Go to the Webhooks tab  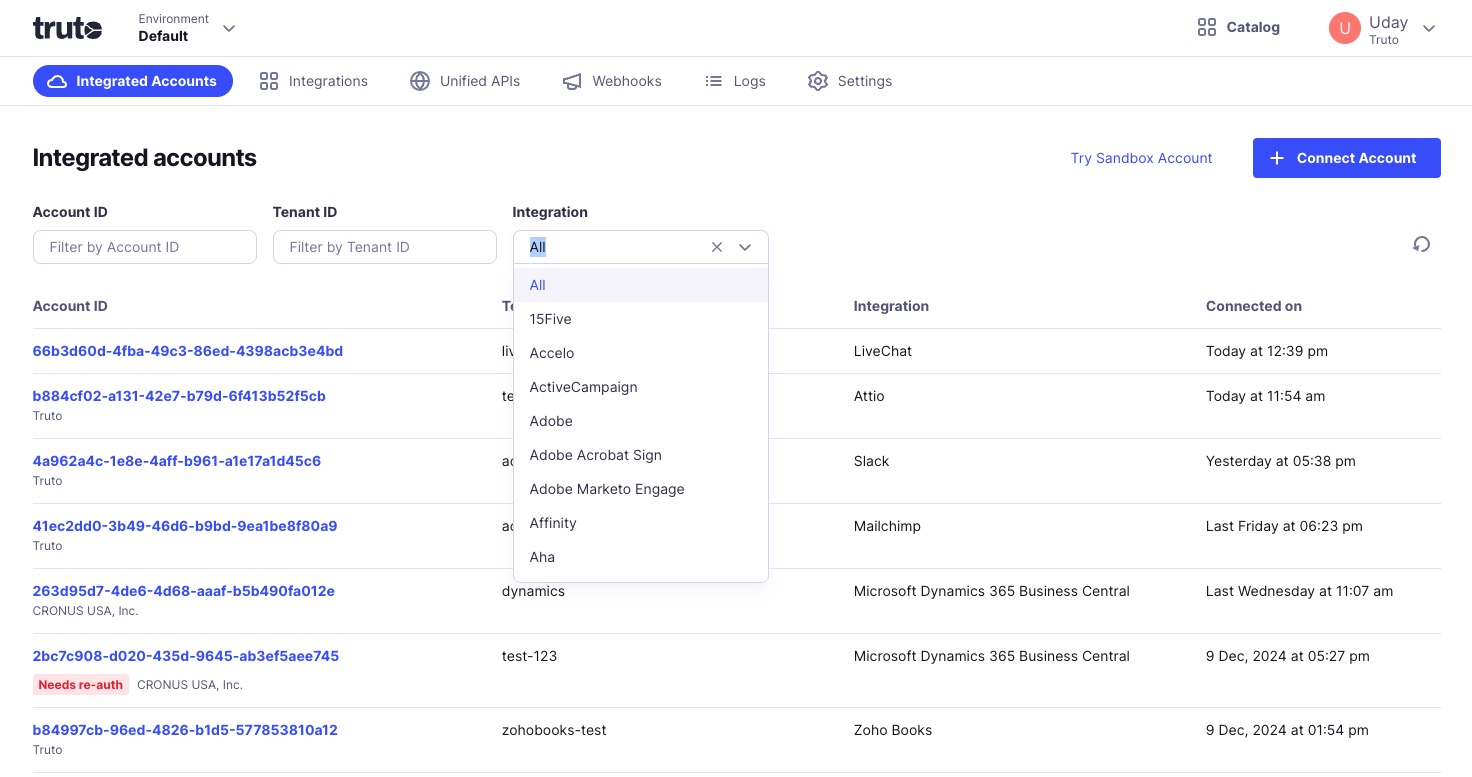coord(612,81)
